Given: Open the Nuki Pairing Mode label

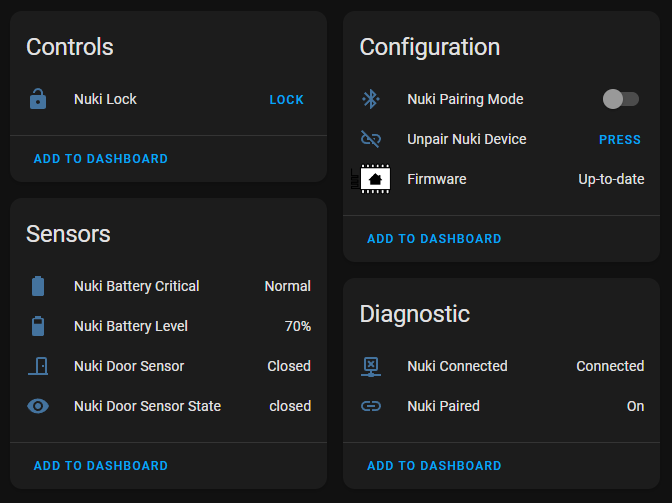Looking at the screenshot, I should 465,99.
